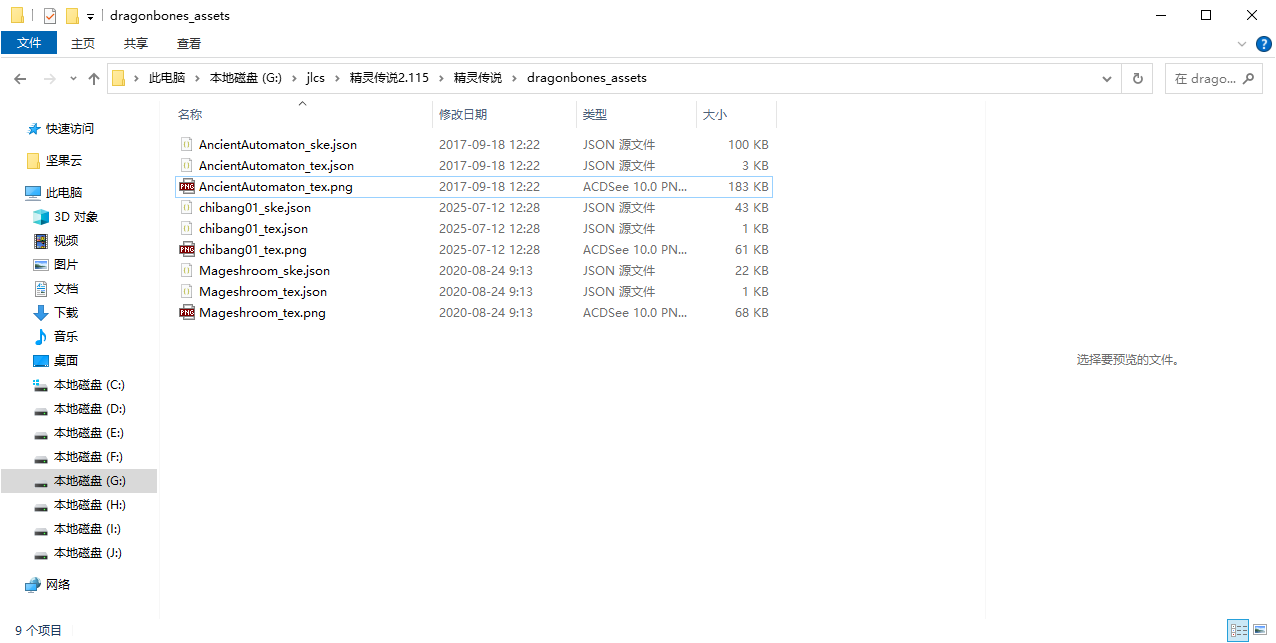
Task: Sort files by the 类型 column header
Action: pyautogui.click(x=637, y=115)
